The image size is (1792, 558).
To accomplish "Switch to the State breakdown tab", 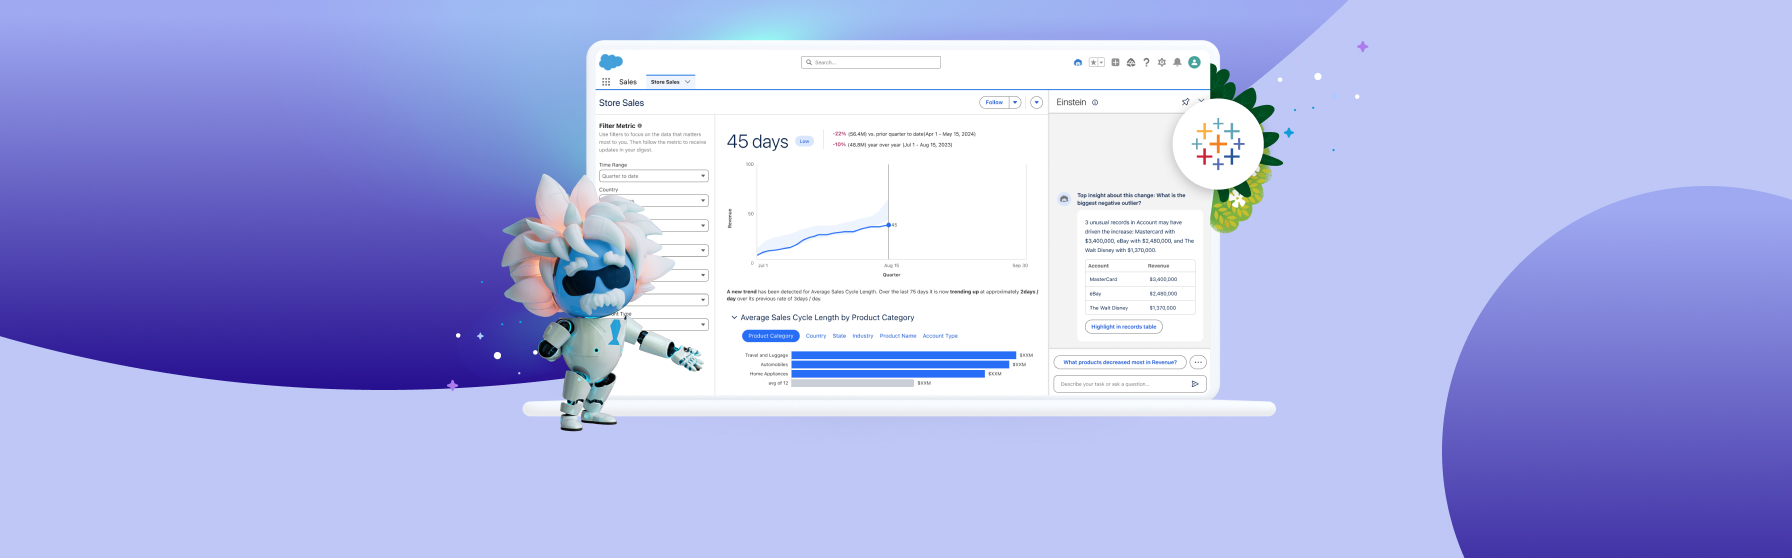I will pyautogui.click(x=839, y=336).
